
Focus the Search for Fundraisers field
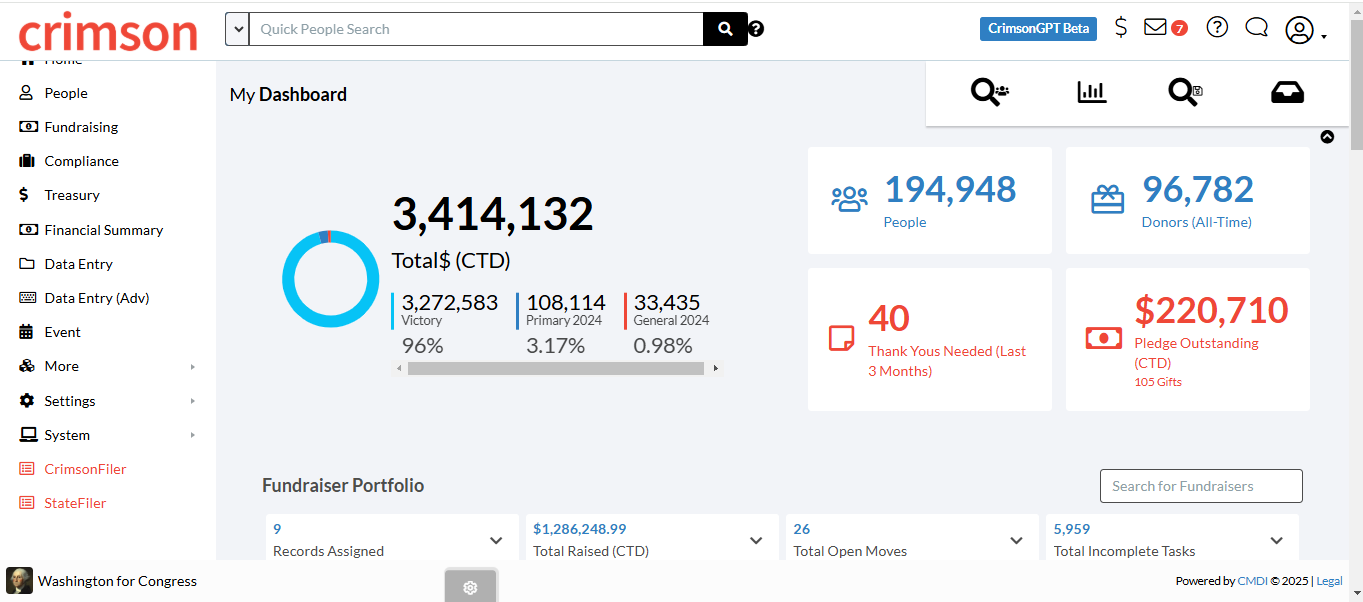coord(1201,486)
